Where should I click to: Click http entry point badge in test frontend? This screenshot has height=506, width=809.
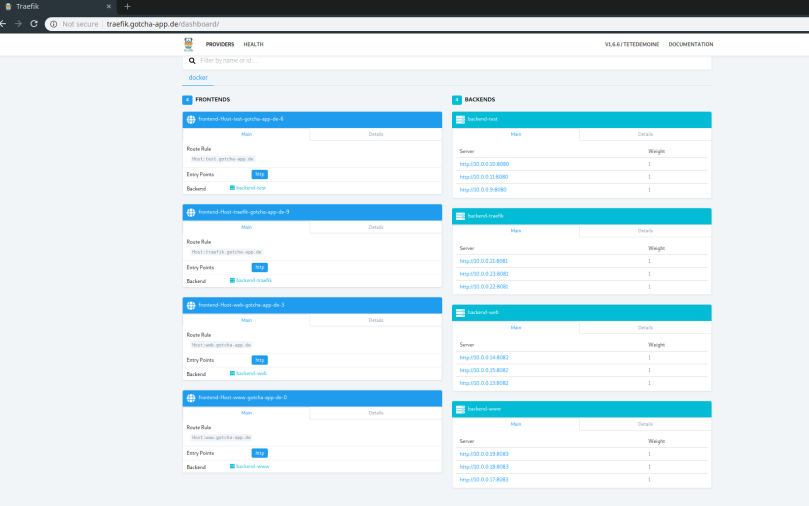tap(260, 174)
